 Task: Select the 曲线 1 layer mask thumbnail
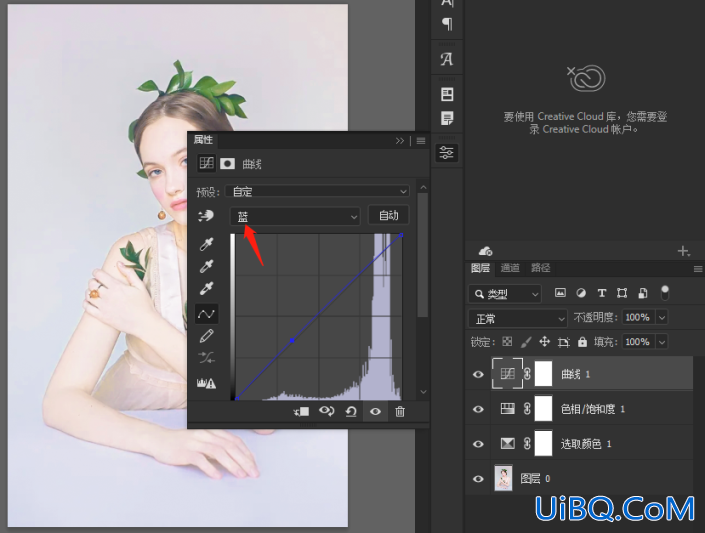(x=543, y=374)
